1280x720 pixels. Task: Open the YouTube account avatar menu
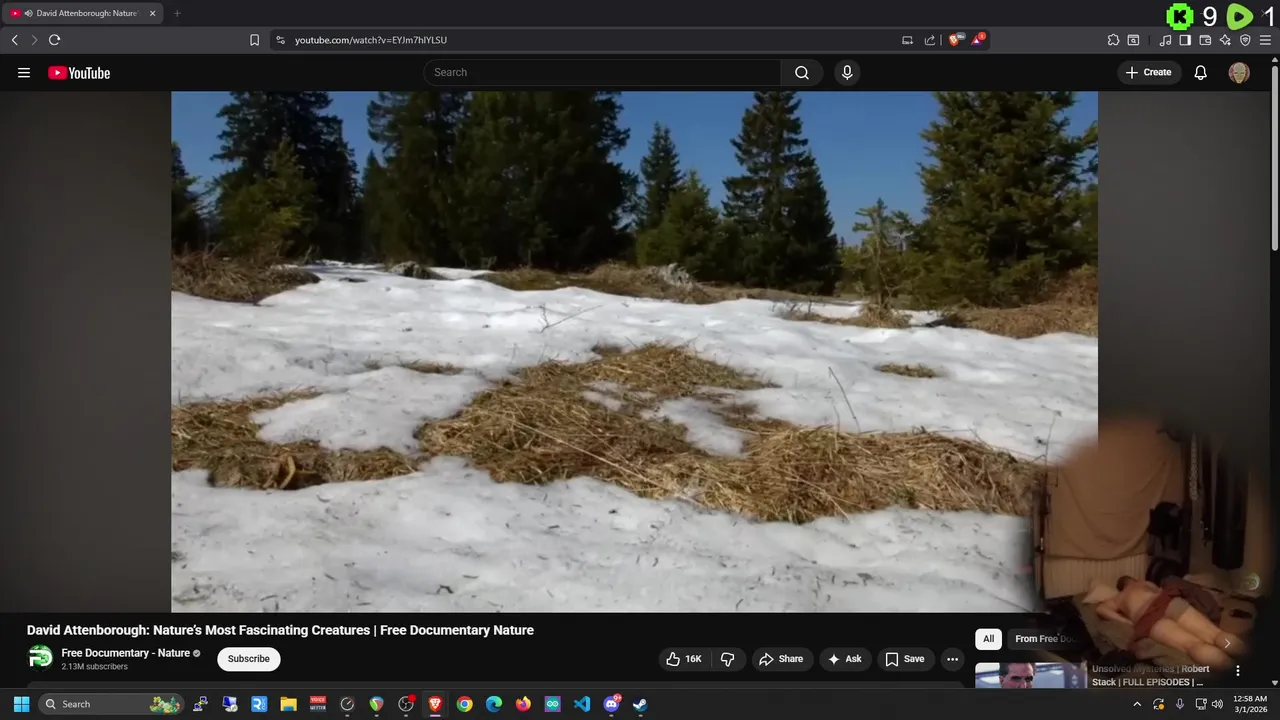(x=1239, y=72)
